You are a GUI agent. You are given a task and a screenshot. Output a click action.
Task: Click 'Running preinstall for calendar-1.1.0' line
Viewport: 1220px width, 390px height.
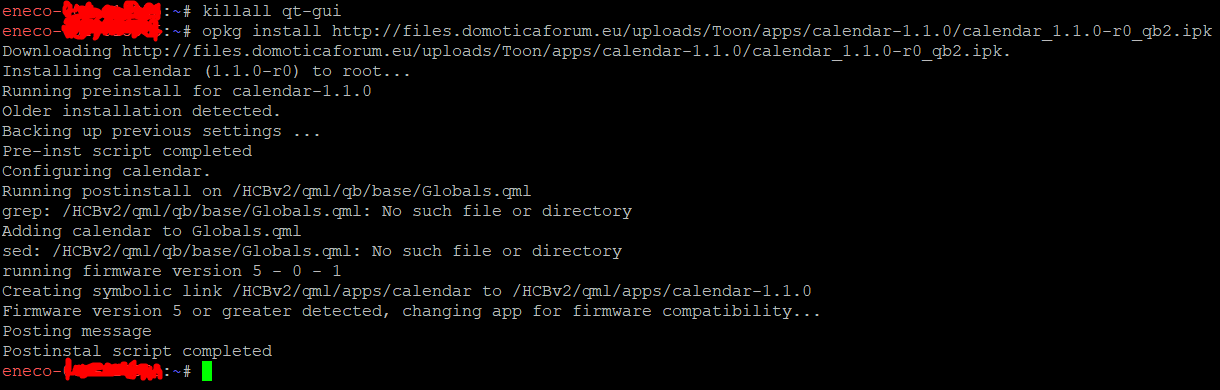186,91
